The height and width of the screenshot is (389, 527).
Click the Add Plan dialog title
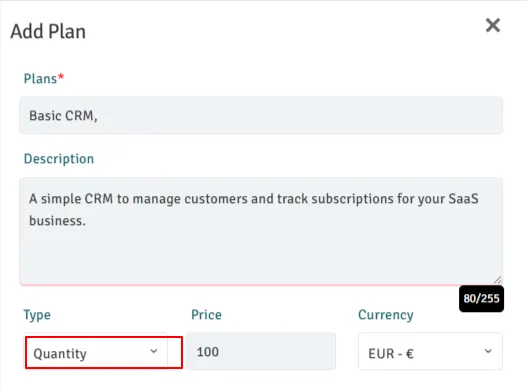click(48, 32)
